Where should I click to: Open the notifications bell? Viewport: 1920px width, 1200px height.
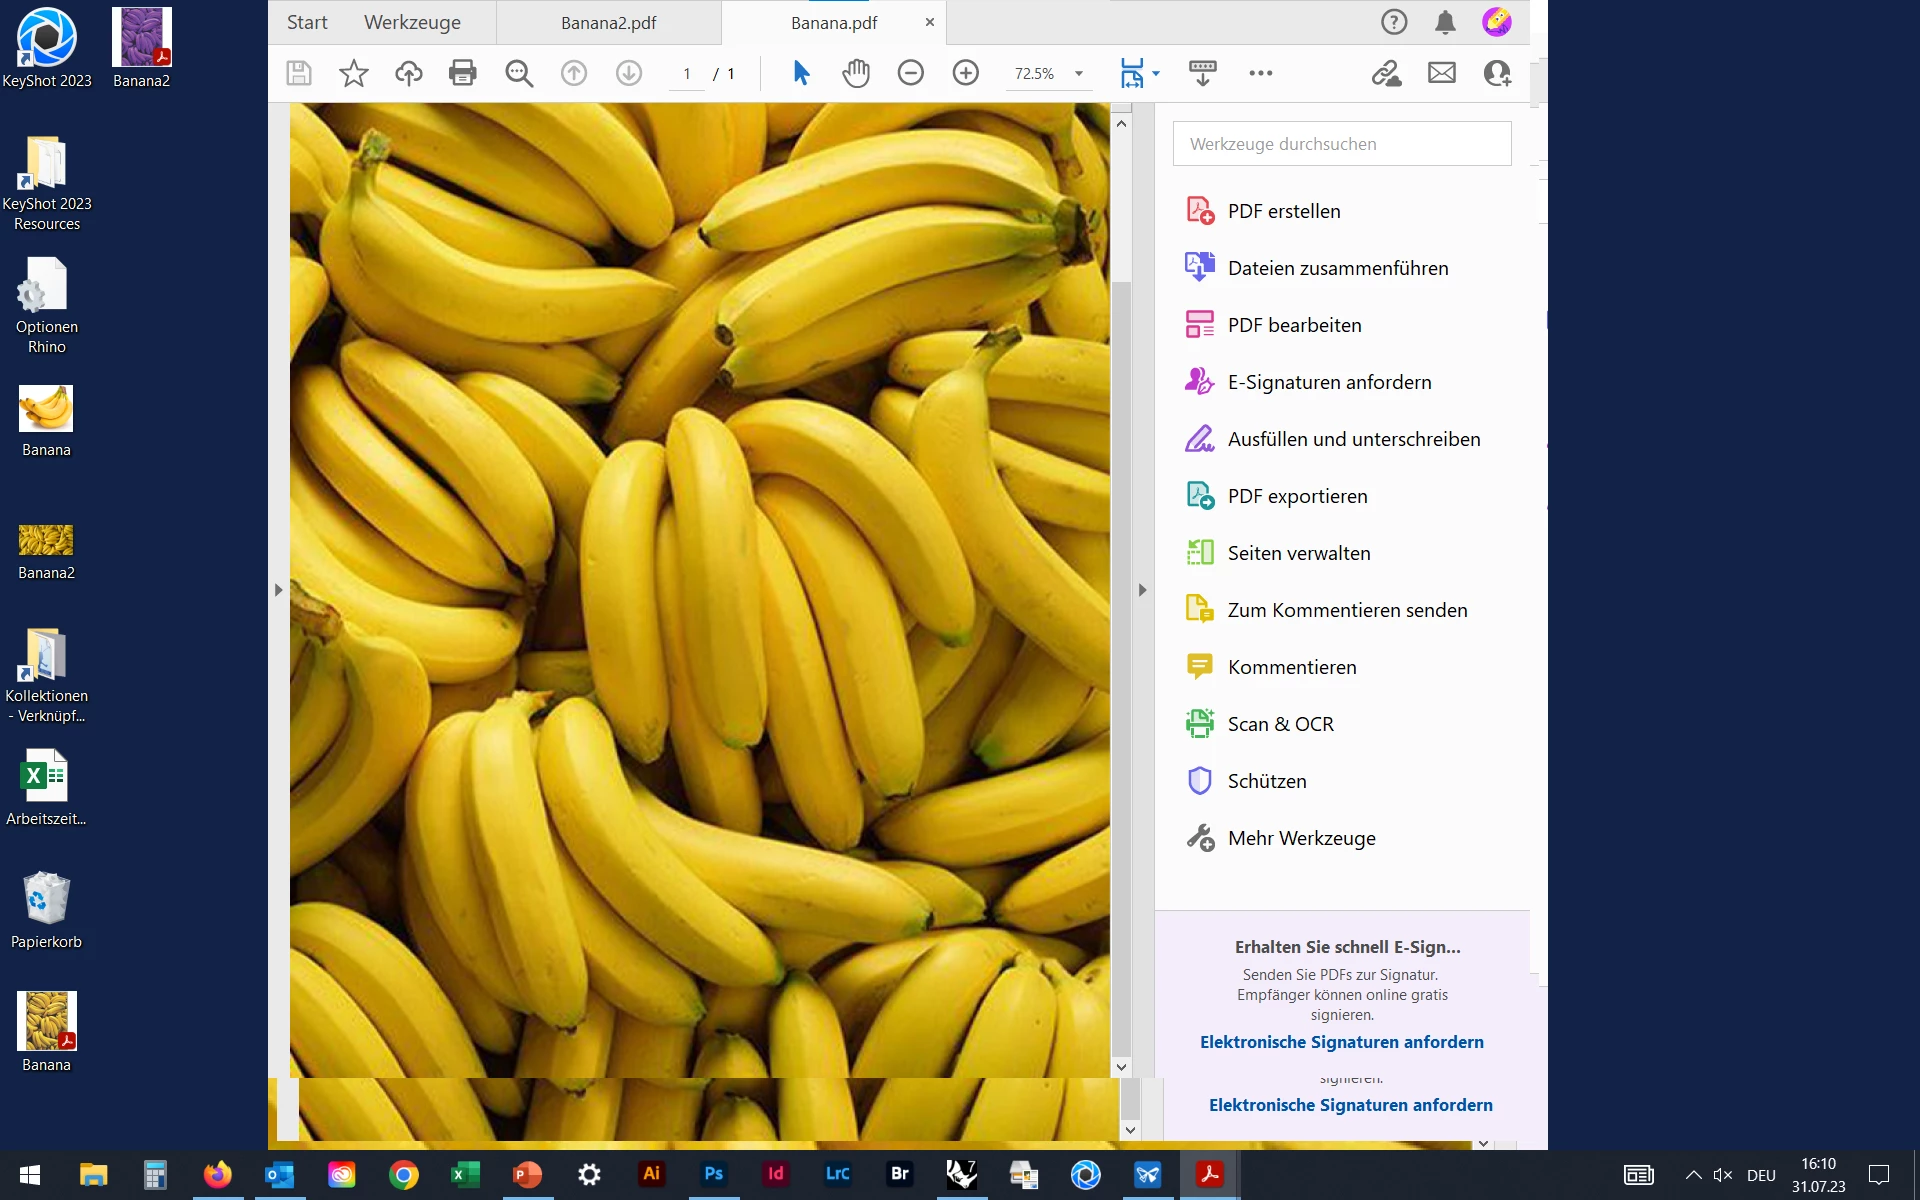(1445, 22)
